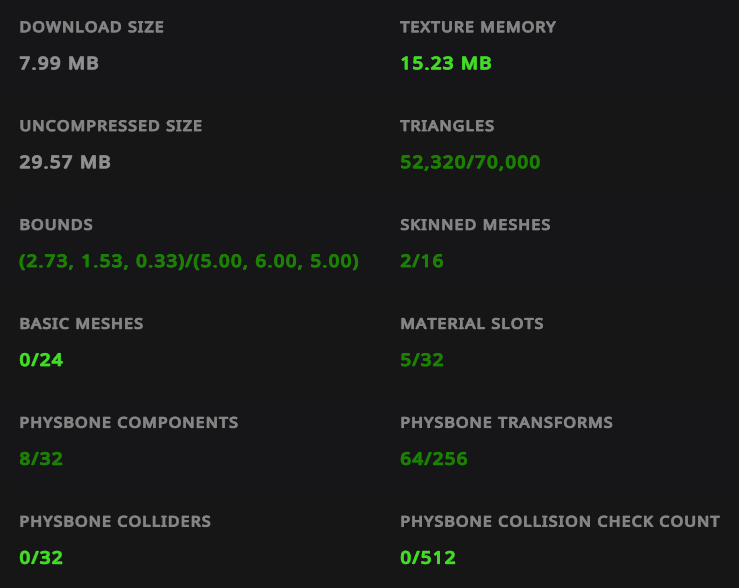Select the 15.23 MB texture memory value
This screenshot has height=588, width=739.
pyautogui.click(x=446, y=63)
